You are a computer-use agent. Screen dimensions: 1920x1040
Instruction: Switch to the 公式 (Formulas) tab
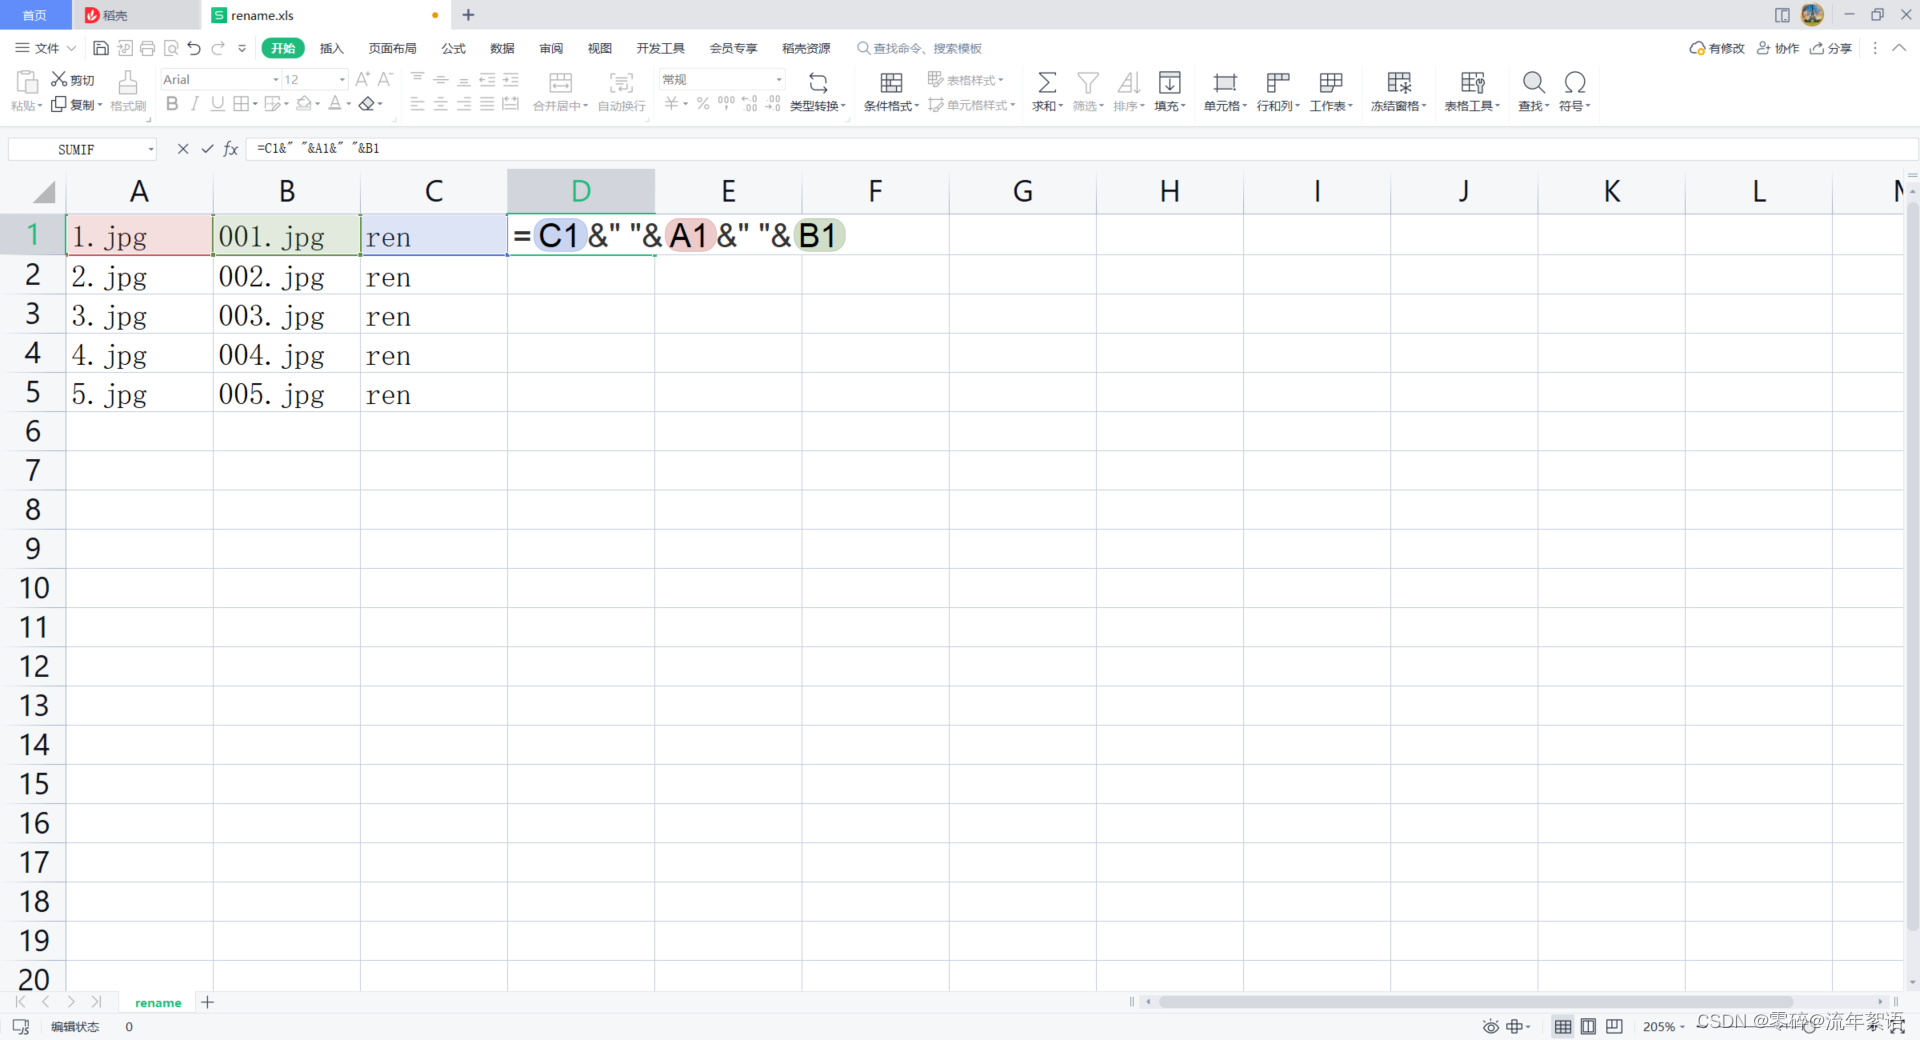pos(453,48)
